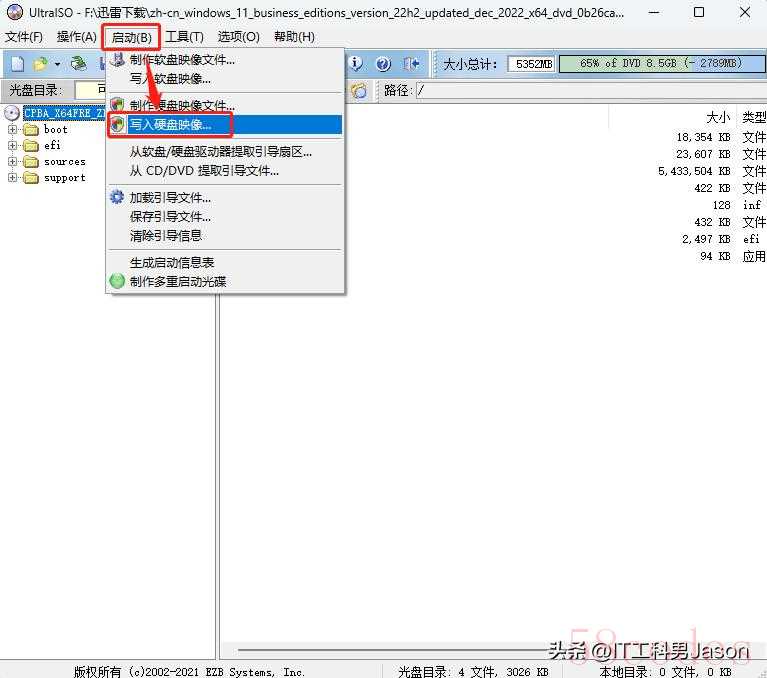Click the folder icon left of 路径 label
Viewport: 767px width, 678px height.
(359, 90)
